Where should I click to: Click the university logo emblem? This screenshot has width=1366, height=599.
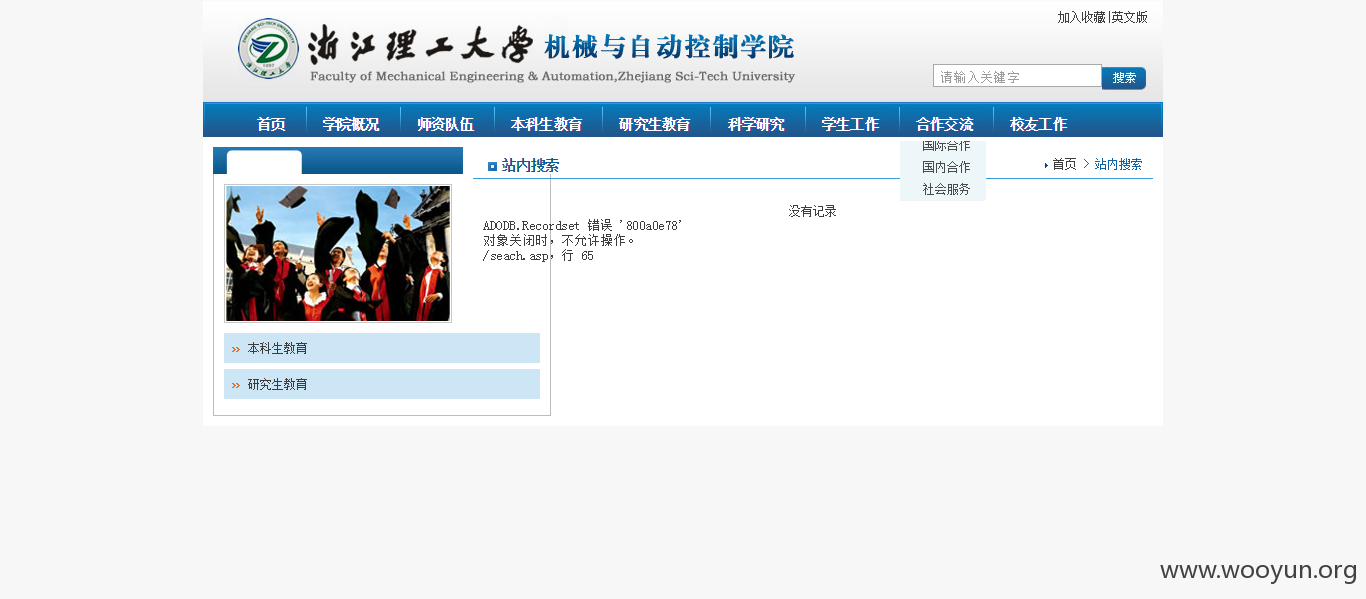[268, 49]
